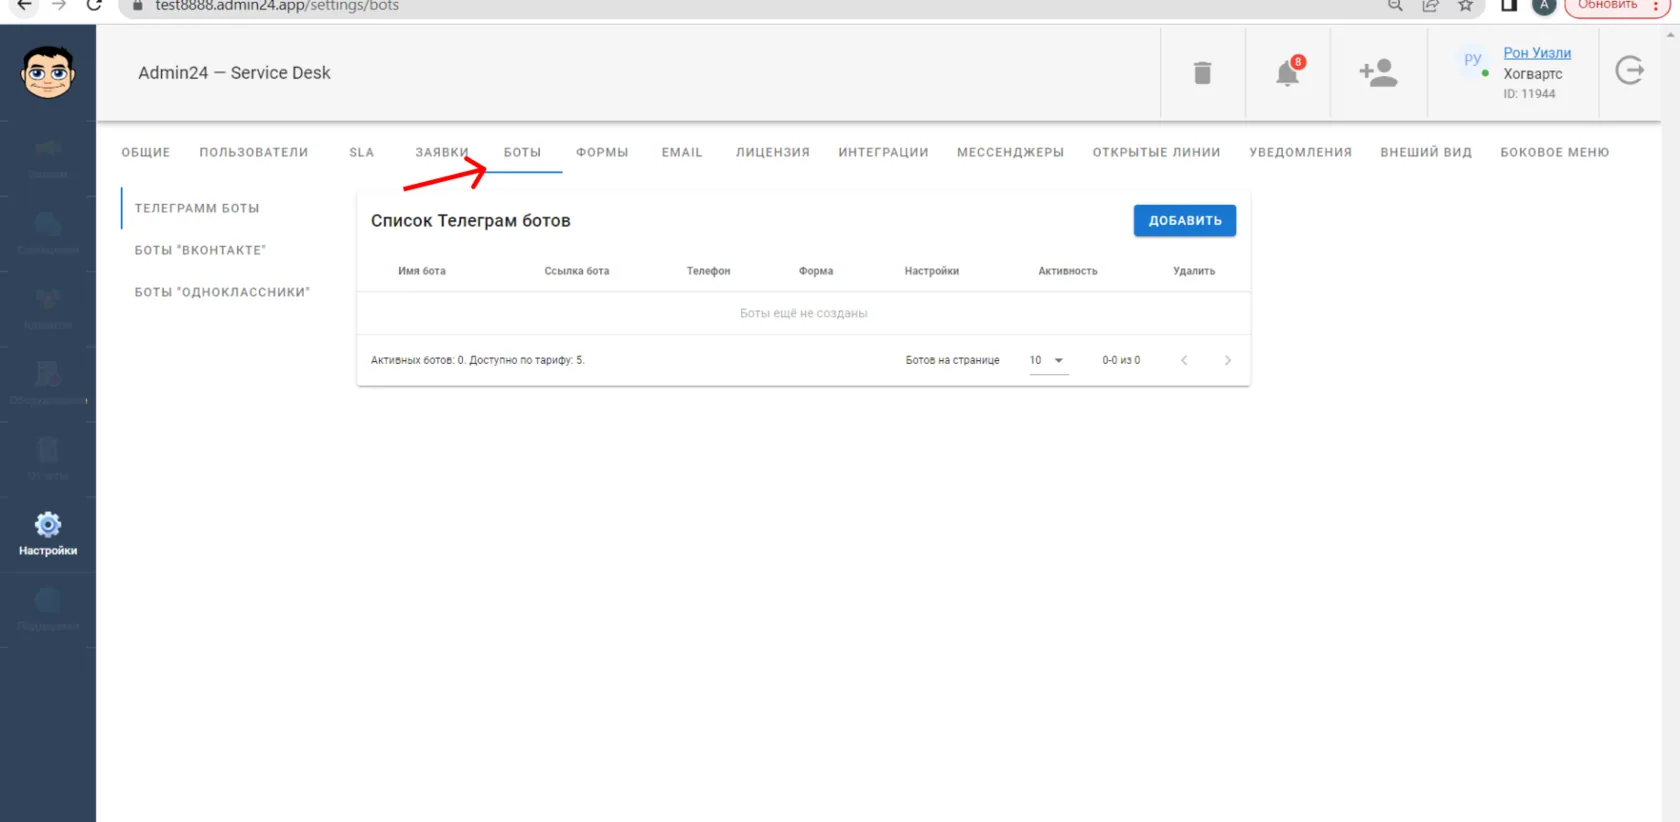Screen dimensions: 1680x822
Task: Go to the previous bots page
Action: pyautogui.click(x=1184, y=360)
